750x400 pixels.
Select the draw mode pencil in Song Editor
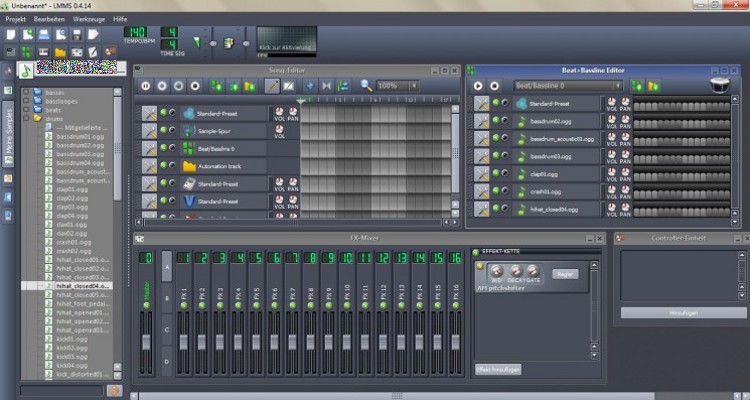[271, 86]
